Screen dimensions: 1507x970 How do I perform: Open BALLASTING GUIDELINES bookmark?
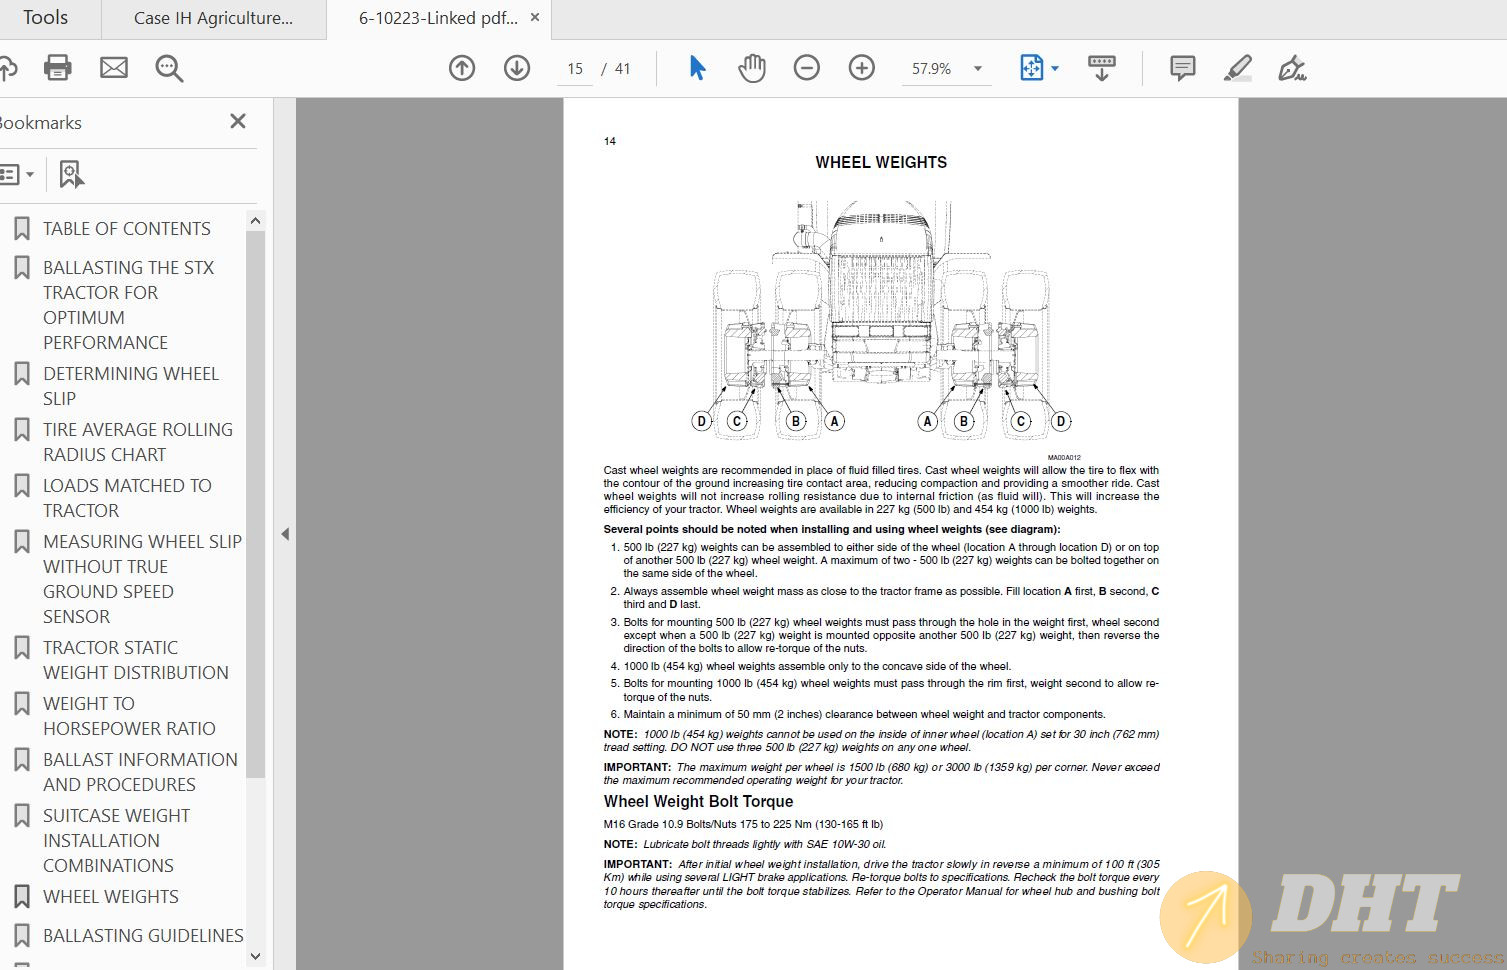[143, 936]
